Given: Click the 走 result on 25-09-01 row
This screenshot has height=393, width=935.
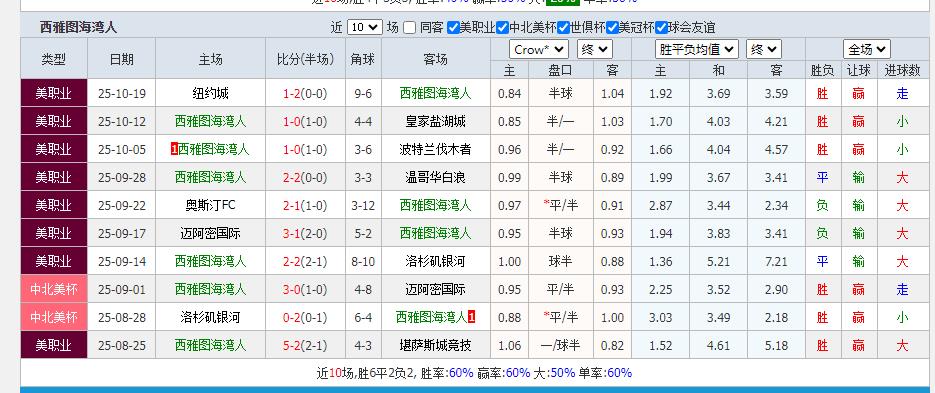Looking at the screenshot, I should (902, 289).
